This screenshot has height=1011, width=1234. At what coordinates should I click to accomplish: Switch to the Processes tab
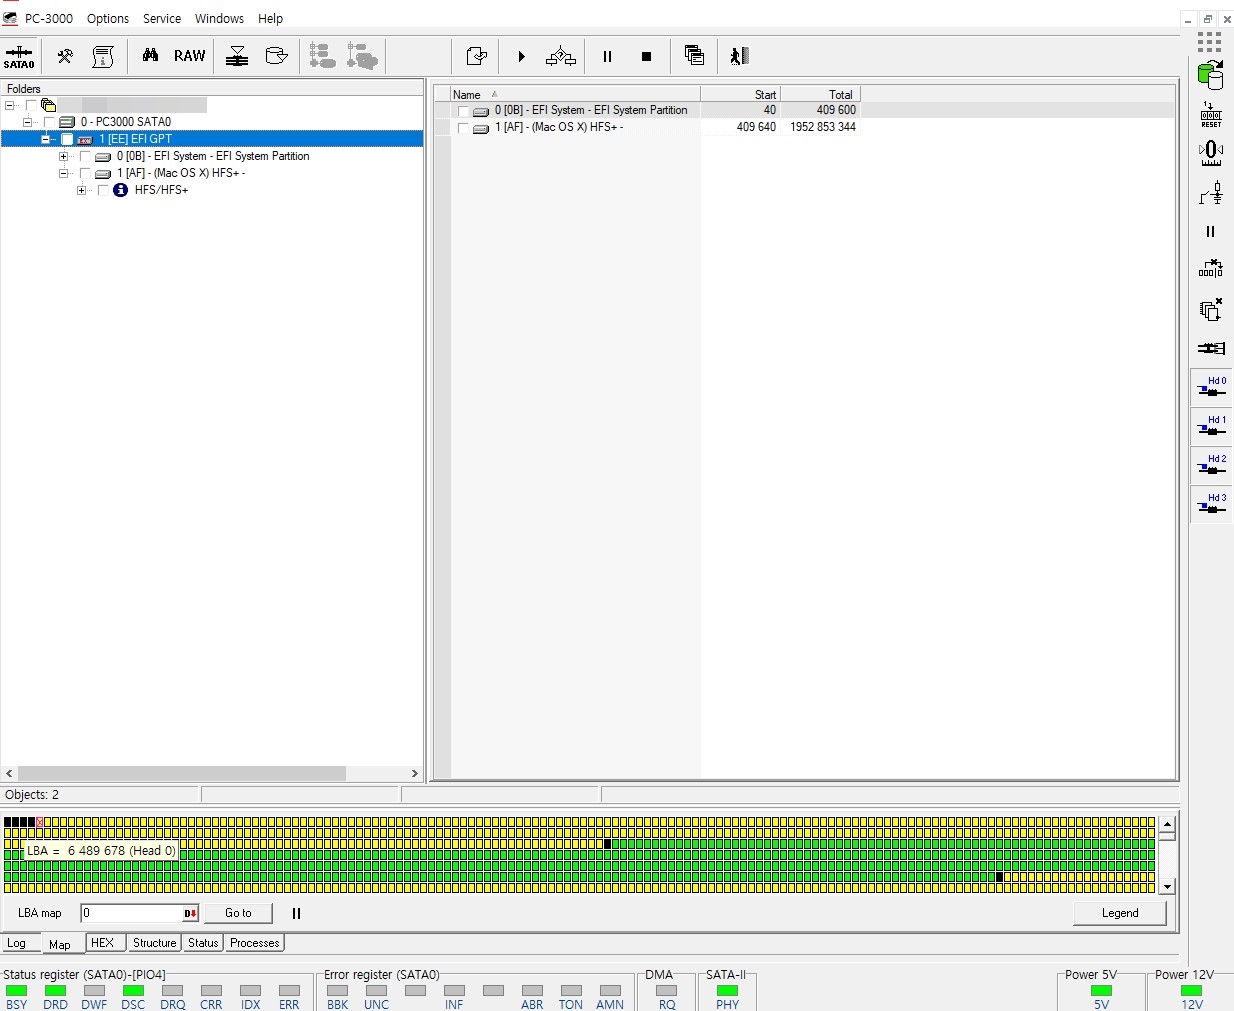[x=254, y=942]
